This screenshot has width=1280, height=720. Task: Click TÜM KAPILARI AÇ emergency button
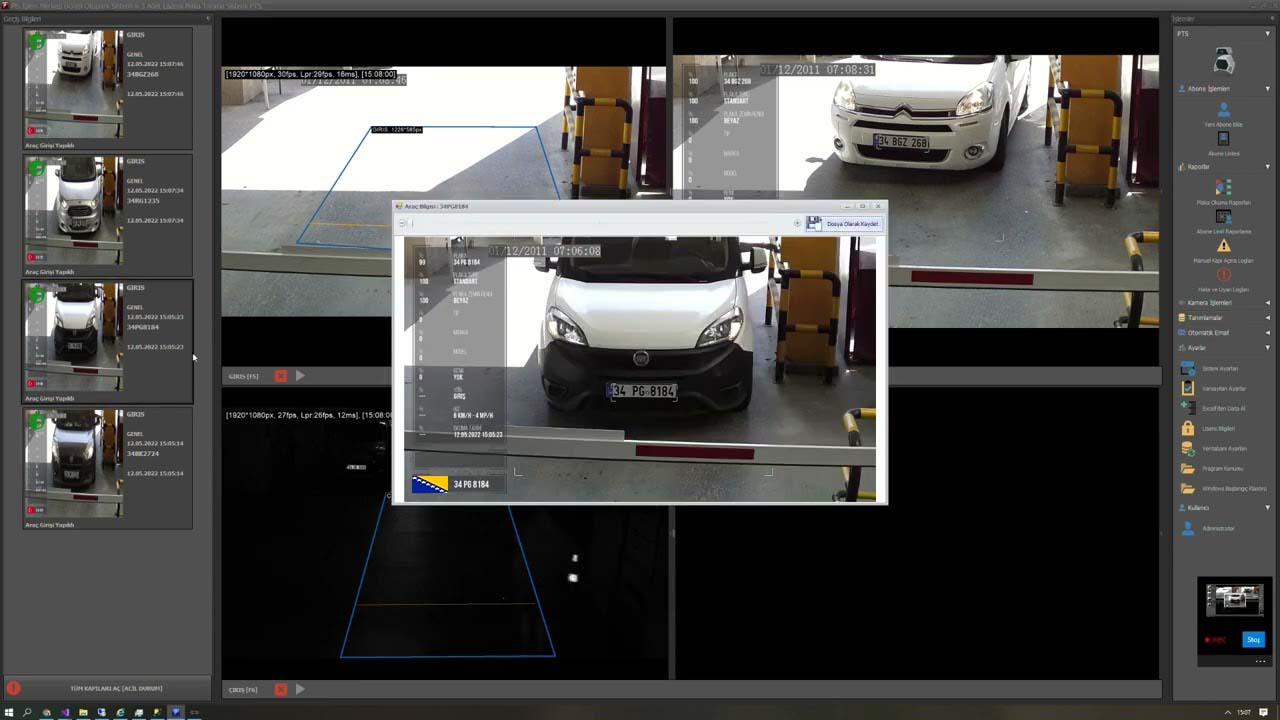tap(116, 688)
